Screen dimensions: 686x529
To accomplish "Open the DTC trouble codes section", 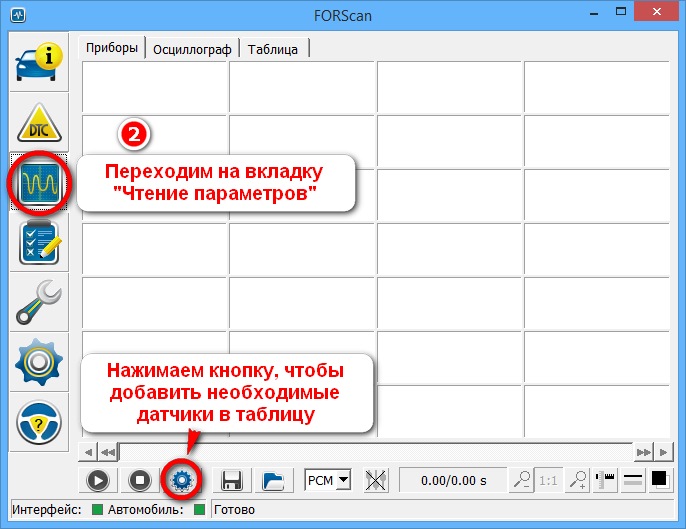I will click(39, 123).
